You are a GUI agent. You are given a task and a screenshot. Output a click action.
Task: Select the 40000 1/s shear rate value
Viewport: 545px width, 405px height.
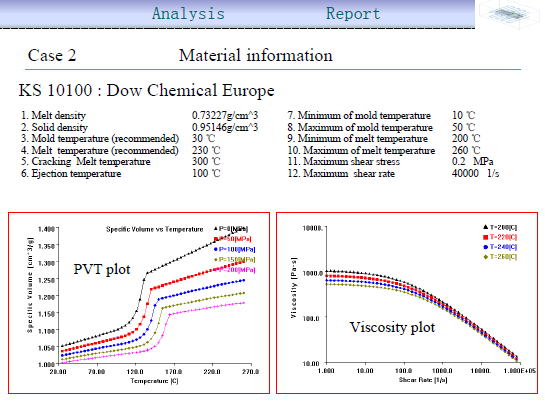pyautogui.click(x=475, y=173)
